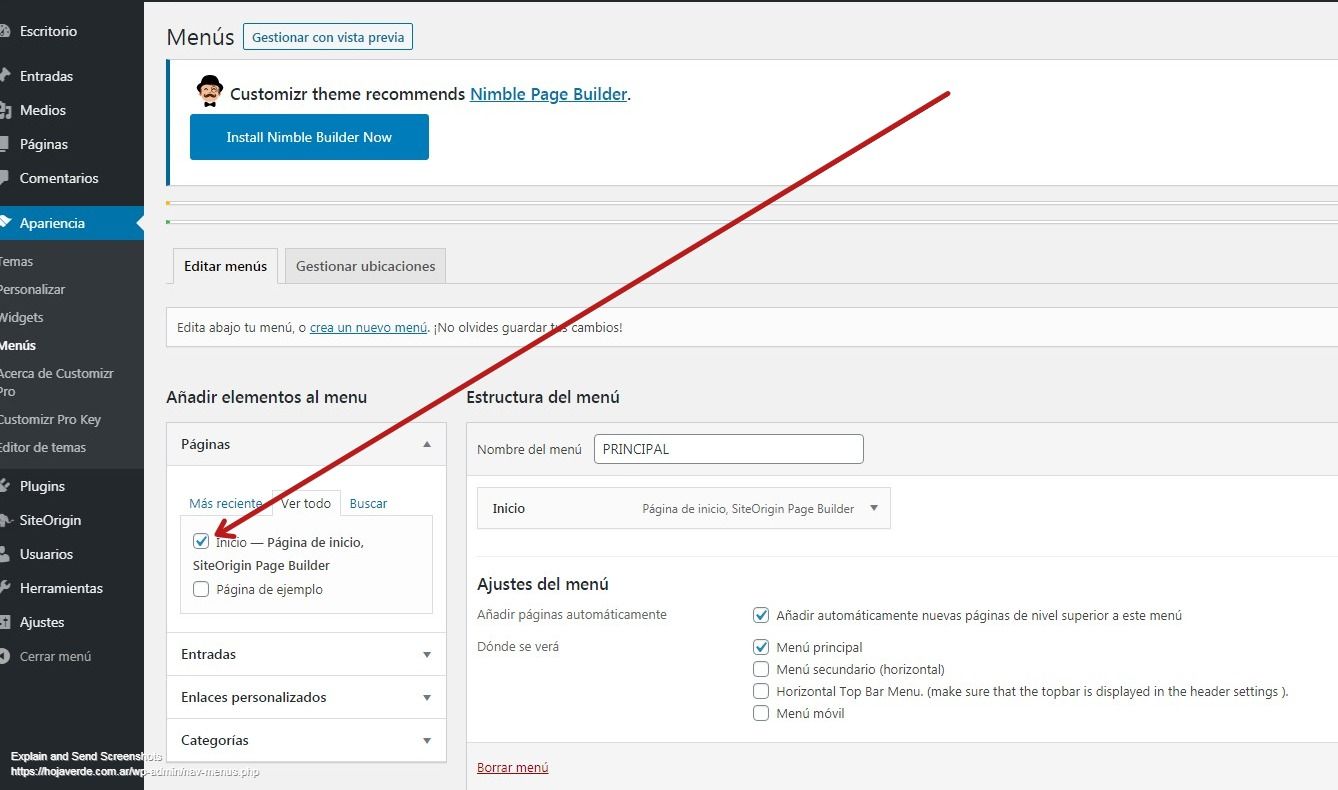Click the Entradas pushpin icon
The width and height of the screenshot is (1338, 790).
coord(4,76)
